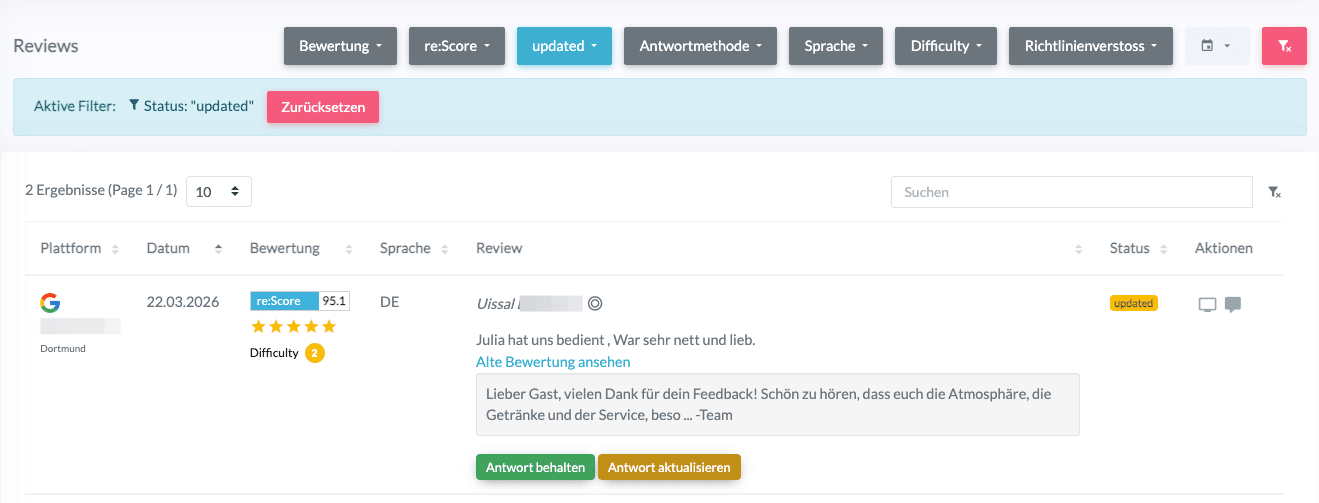The image size is (1319, 503).
Task: Click the clear-filter icon beside the search box
Action: [x=1274, y=192]
